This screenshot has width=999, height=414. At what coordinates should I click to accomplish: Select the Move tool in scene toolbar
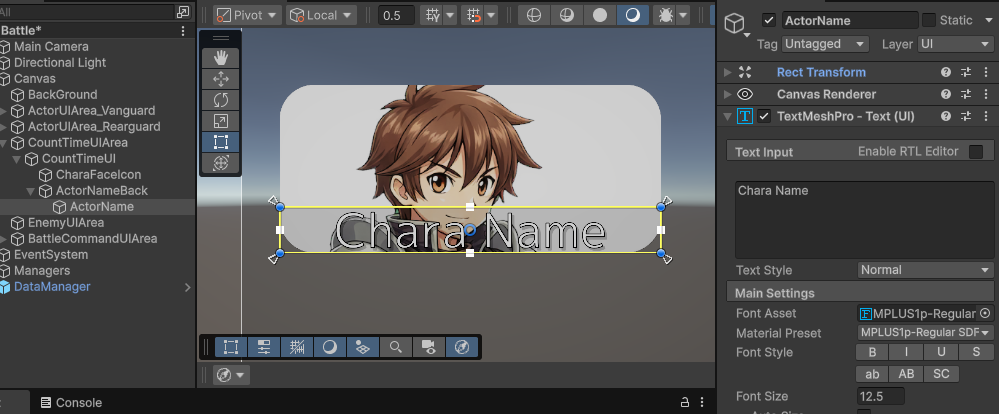click(x=221, y=78)
